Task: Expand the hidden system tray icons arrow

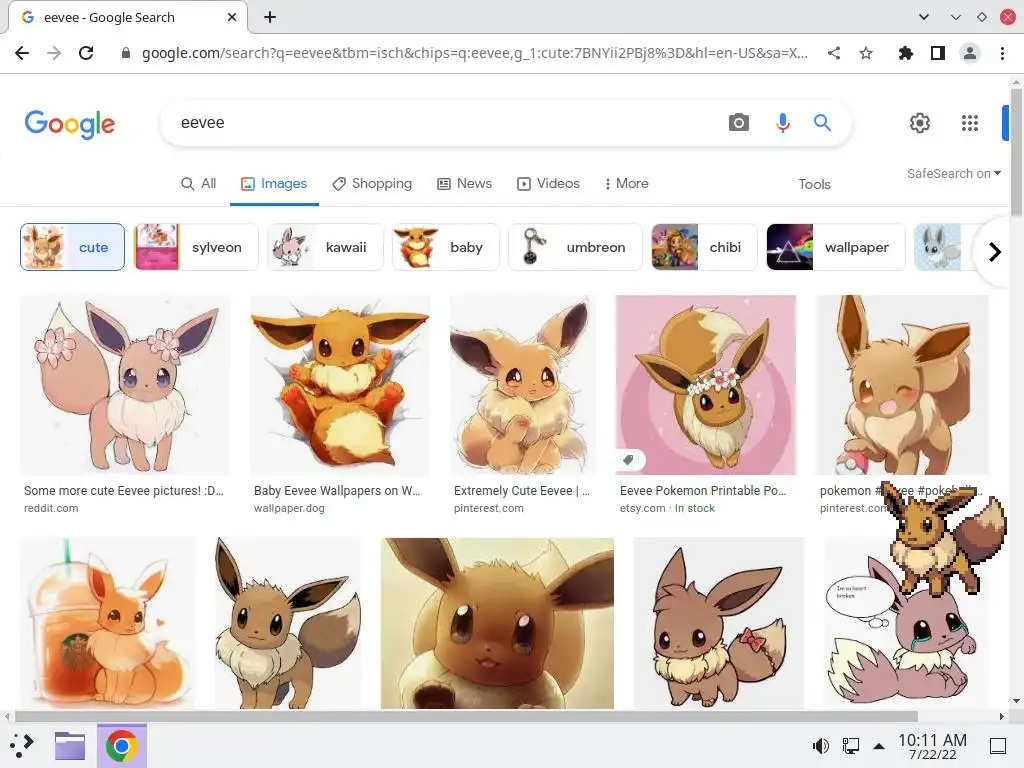Action: tap(879, 746)
